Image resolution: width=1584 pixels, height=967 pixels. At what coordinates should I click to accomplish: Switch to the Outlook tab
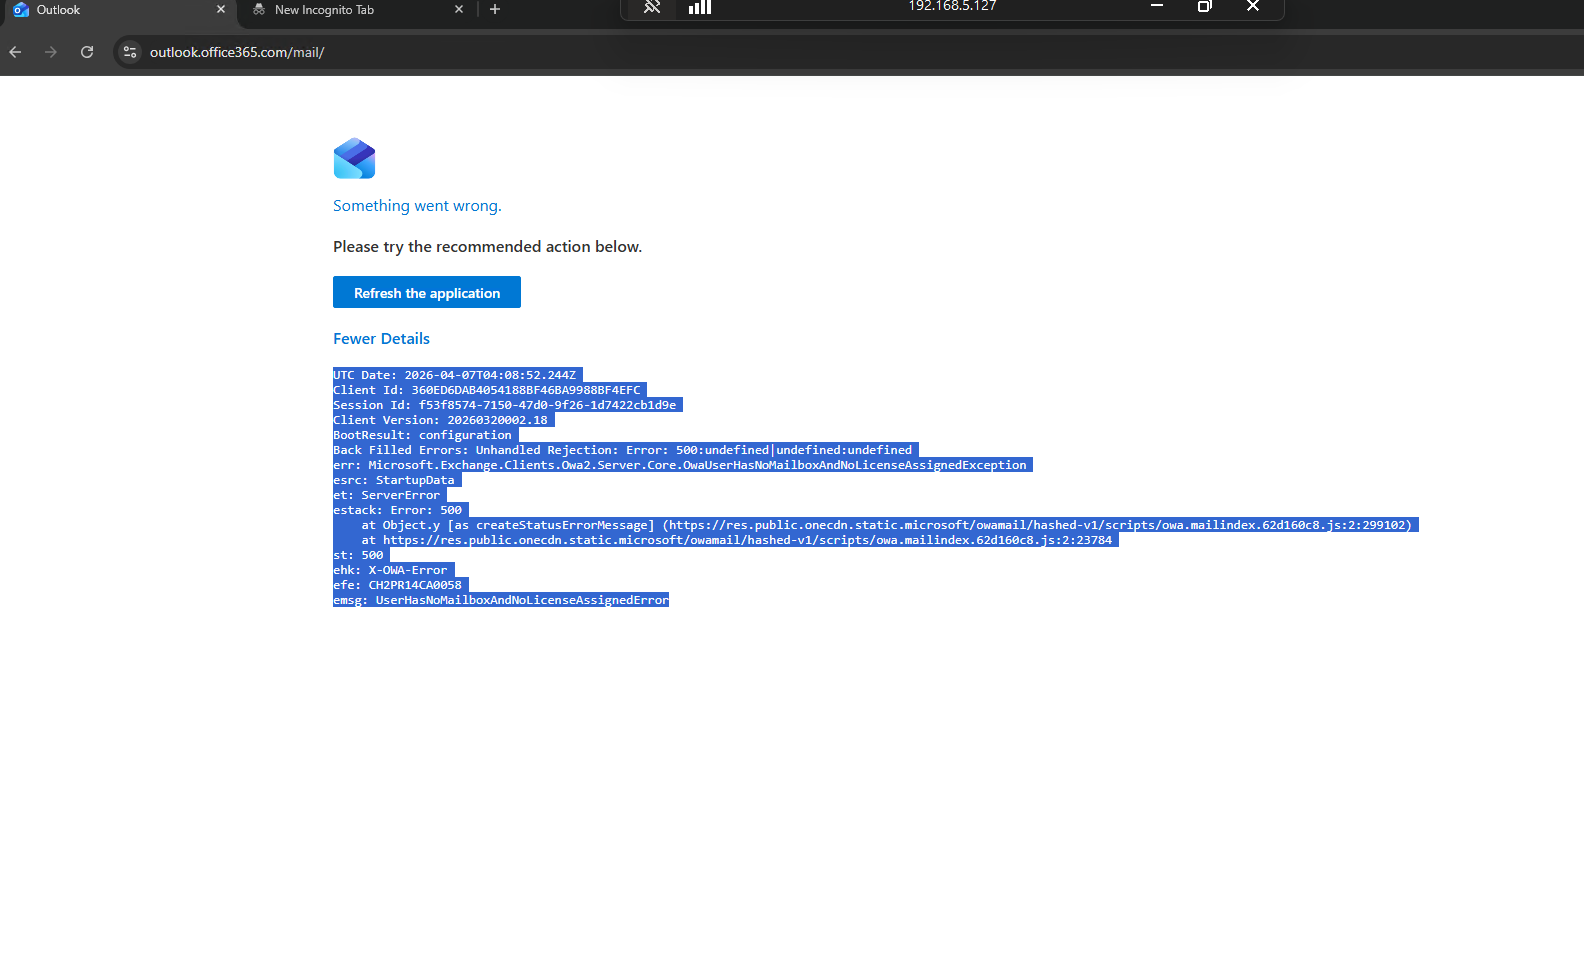point(119,10)
